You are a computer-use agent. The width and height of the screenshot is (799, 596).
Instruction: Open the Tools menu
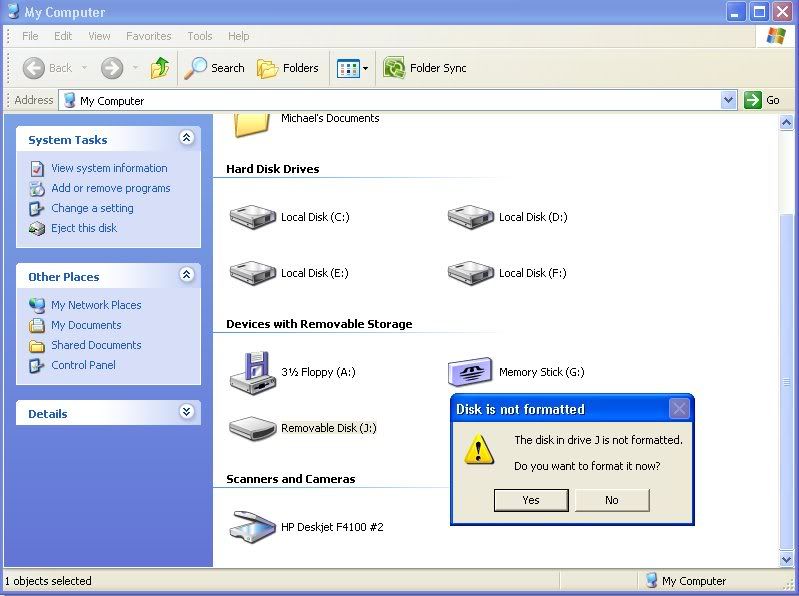click(200, 36)
